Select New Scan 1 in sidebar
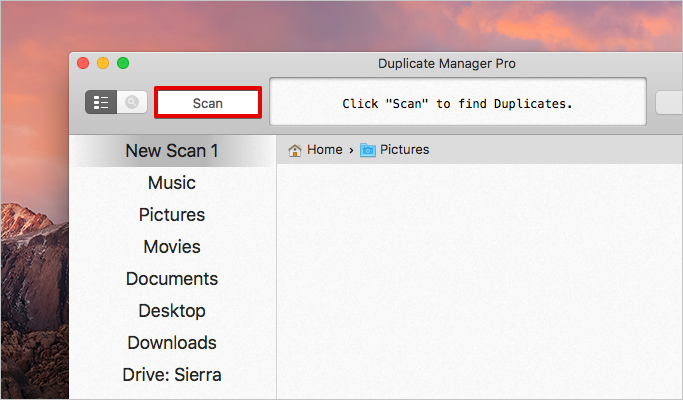The image size is (683, 400). pos(171,151)
